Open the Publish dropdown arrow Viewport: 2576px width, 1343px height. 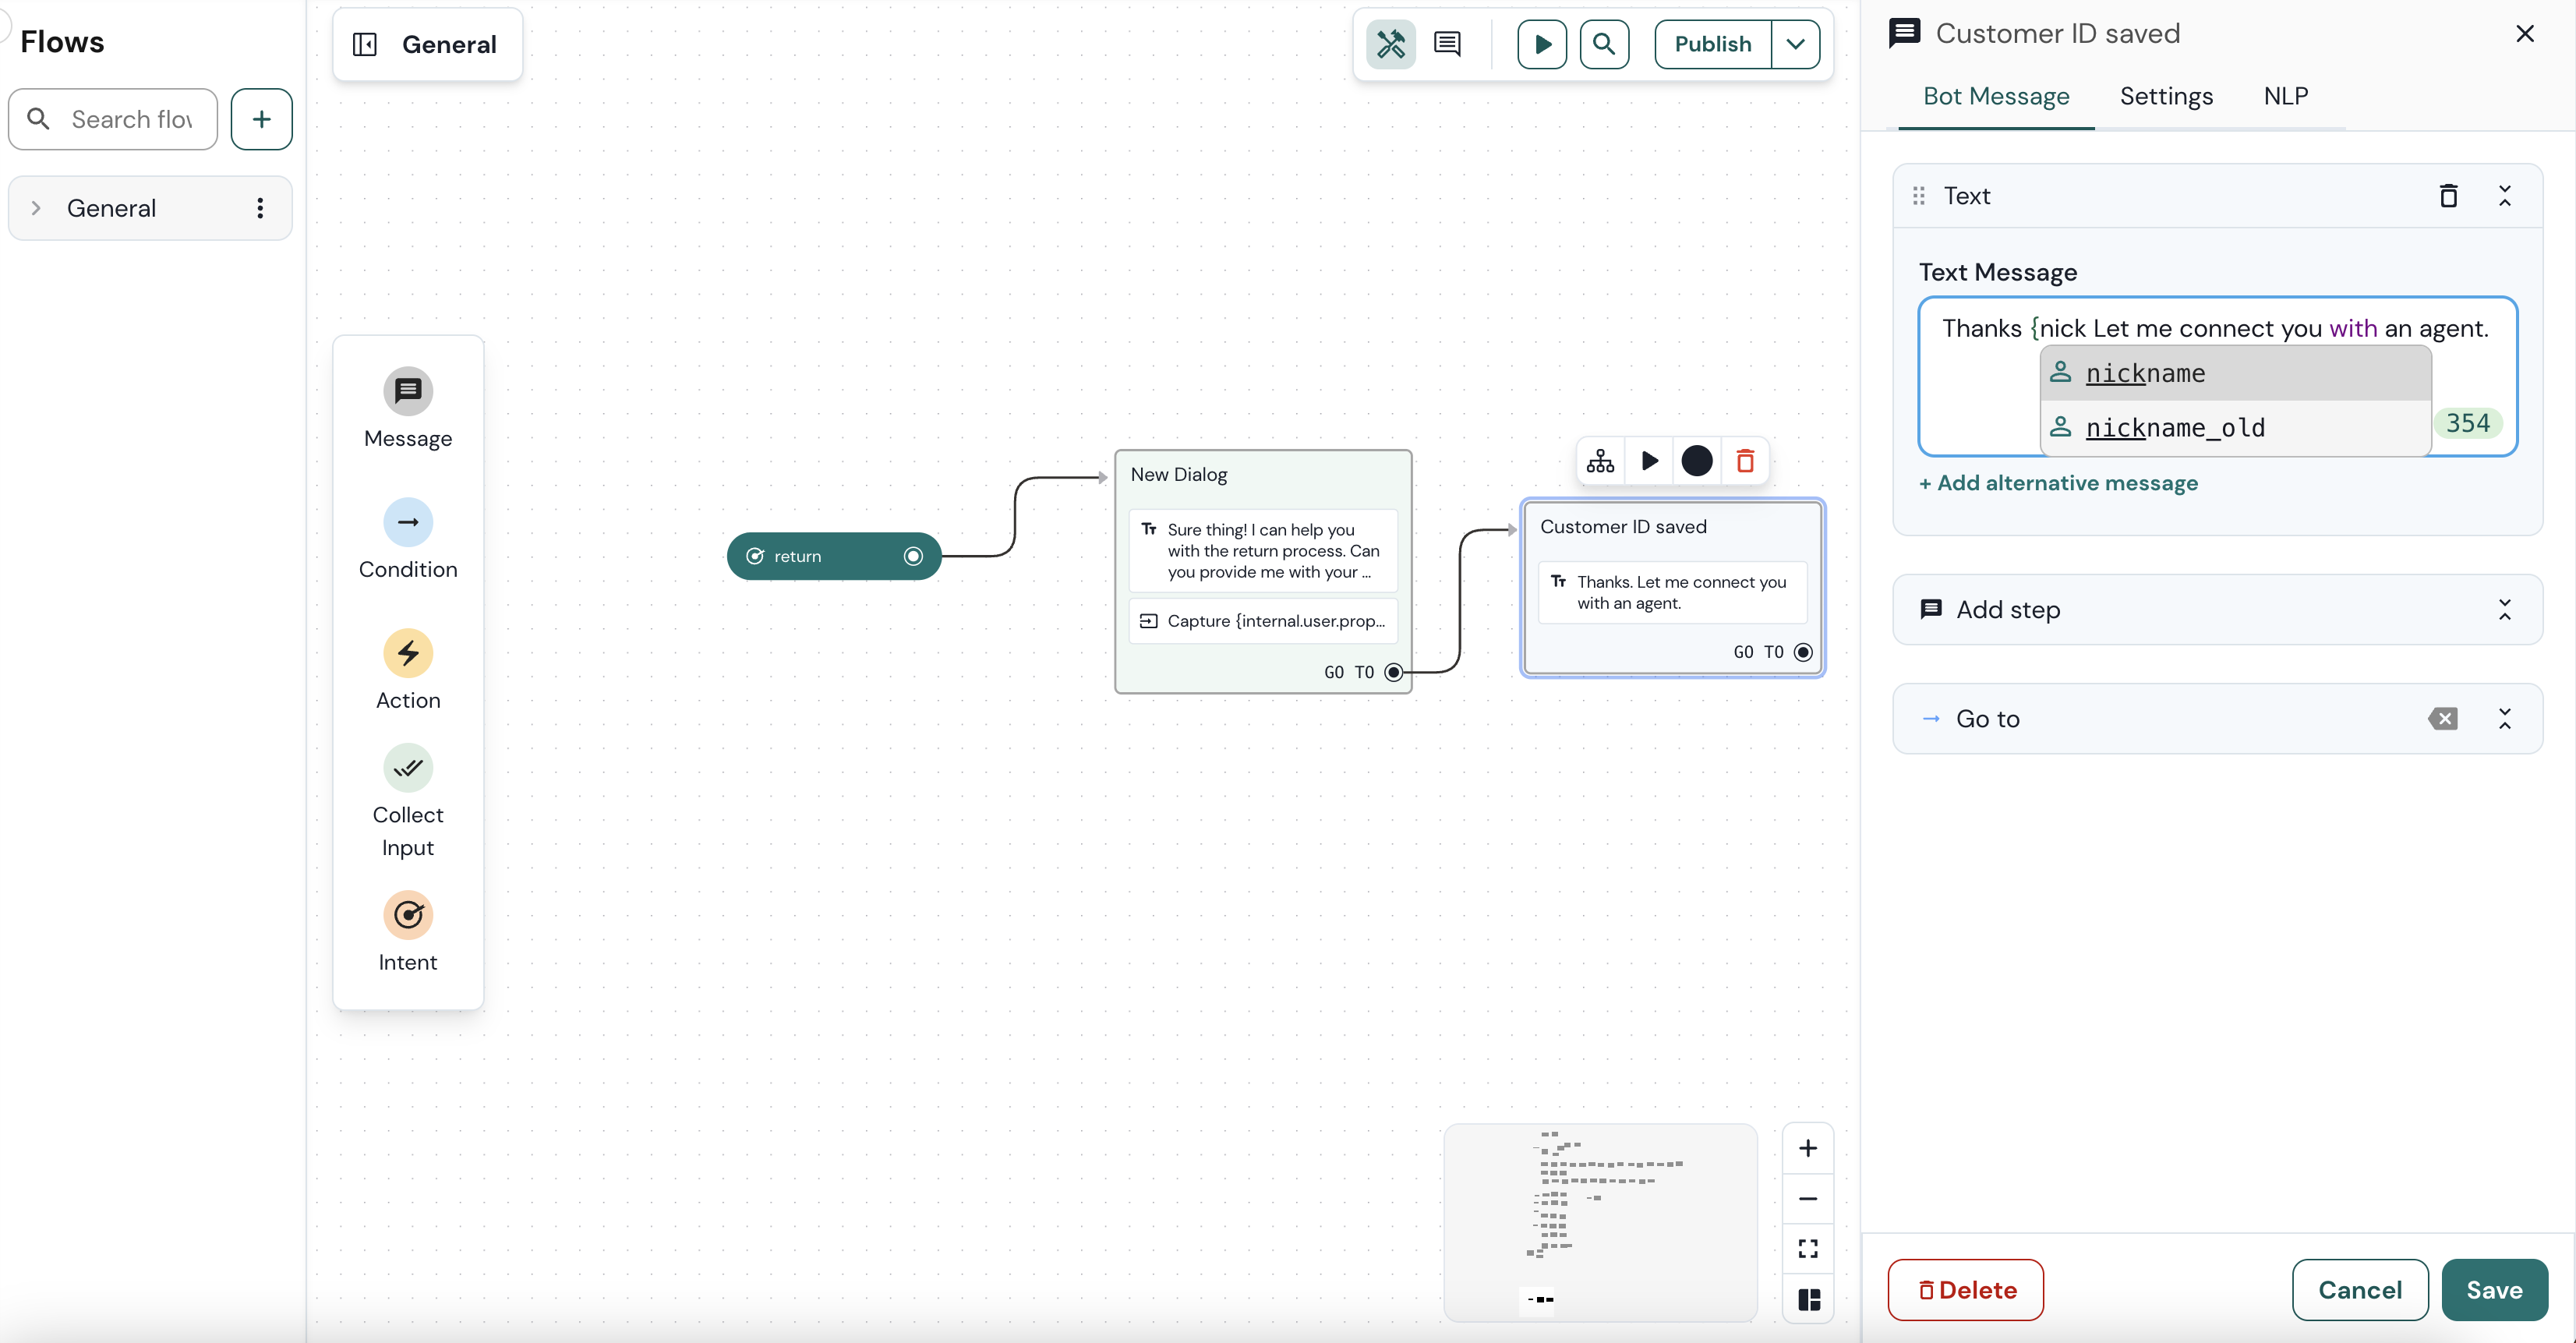tap(1795, 44)
